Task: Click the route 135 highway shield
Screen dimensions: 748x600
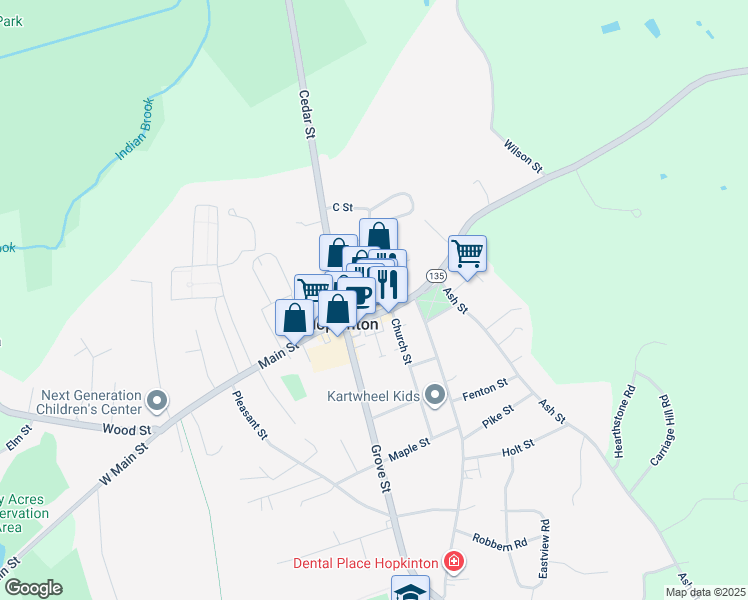Action: (x=436, y=276)
